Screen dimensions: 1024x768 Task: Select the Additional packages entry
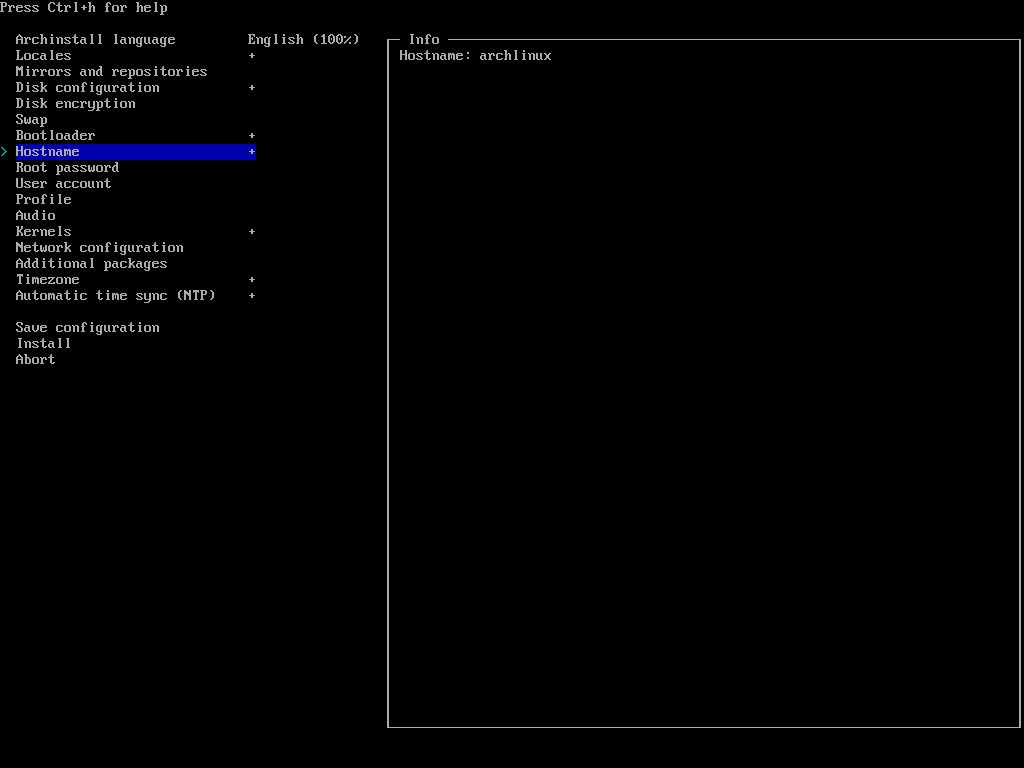tap(91, 264)
